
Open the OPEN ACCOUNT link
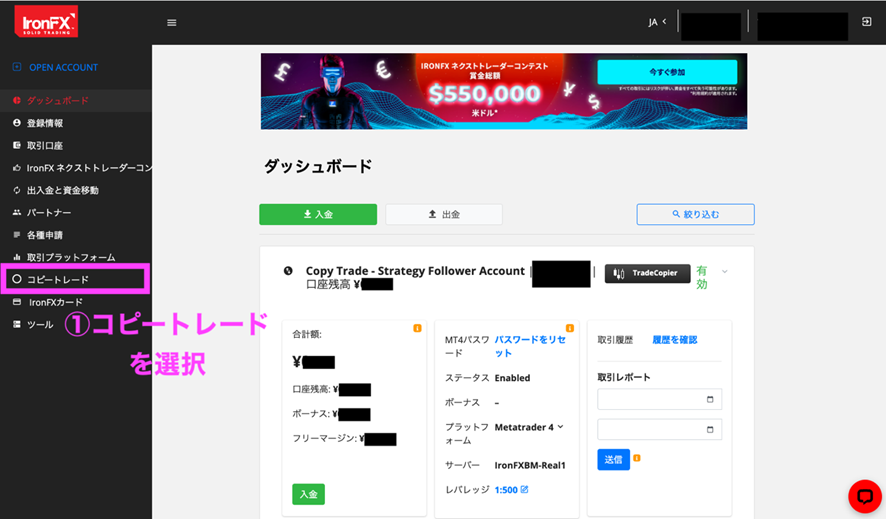pos(63,67)
